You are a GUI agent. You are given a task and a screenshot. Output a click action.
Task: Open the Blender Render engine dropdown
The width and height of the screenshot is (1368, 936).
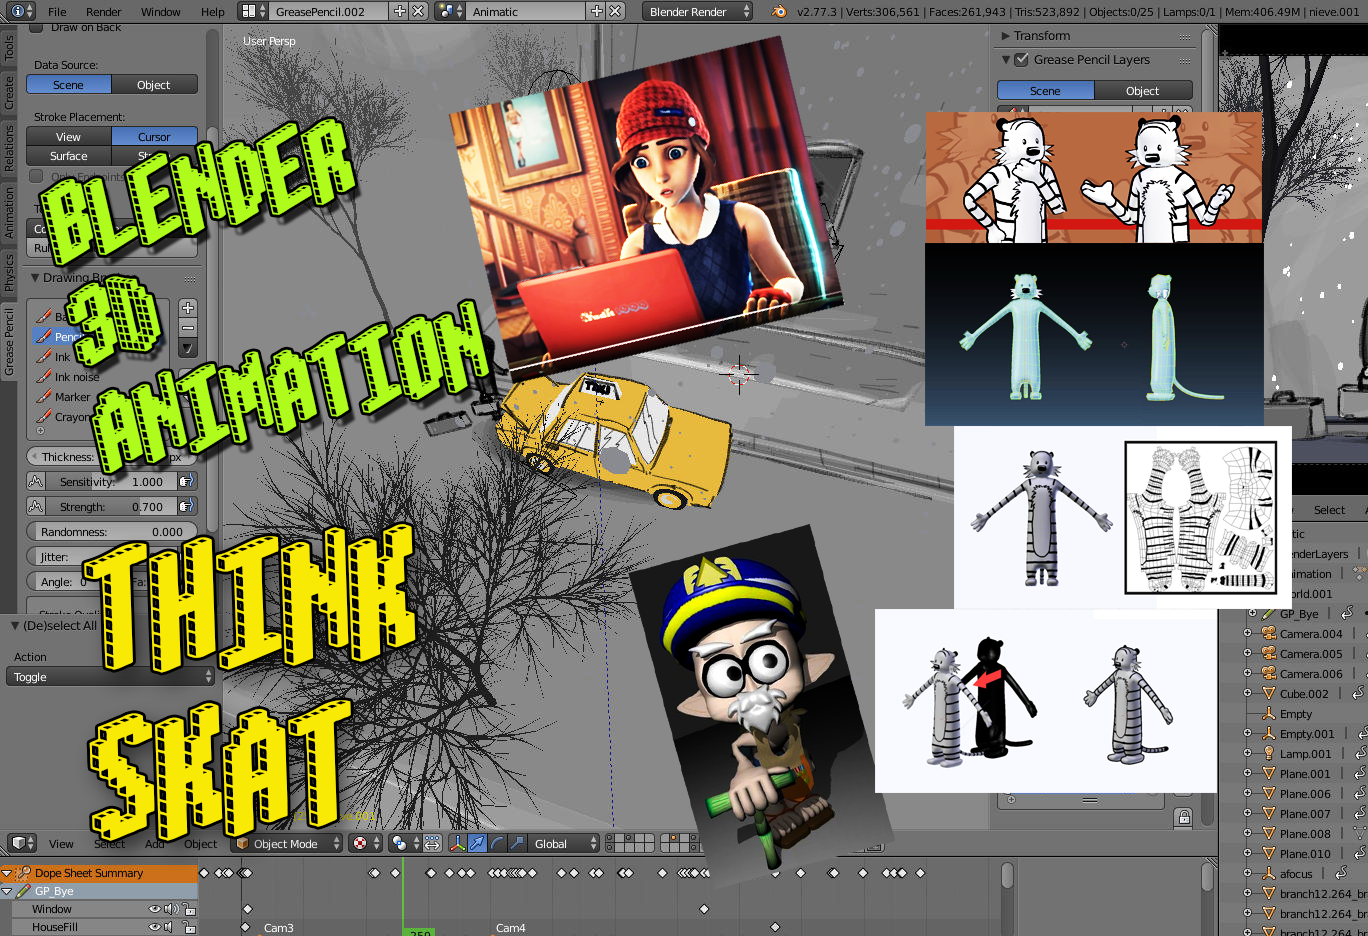click(x=697, y=11)
